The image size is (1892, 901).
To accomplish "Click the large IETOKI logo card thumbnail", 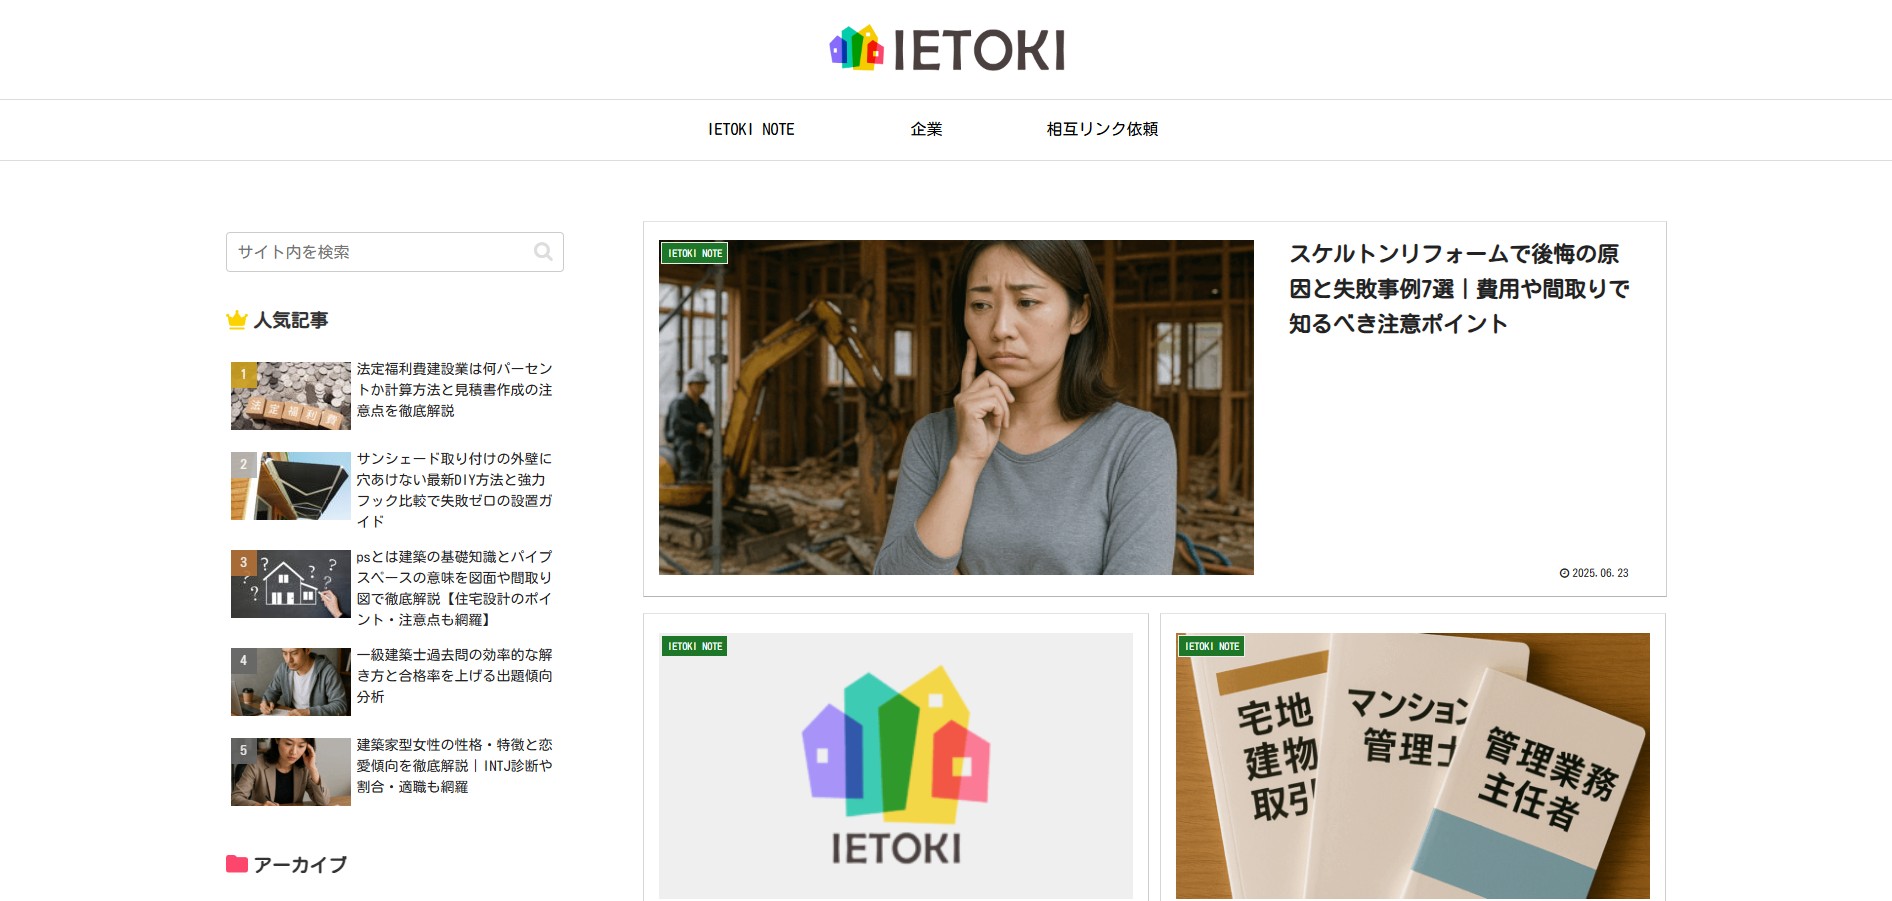I will (x=896, y=766).
